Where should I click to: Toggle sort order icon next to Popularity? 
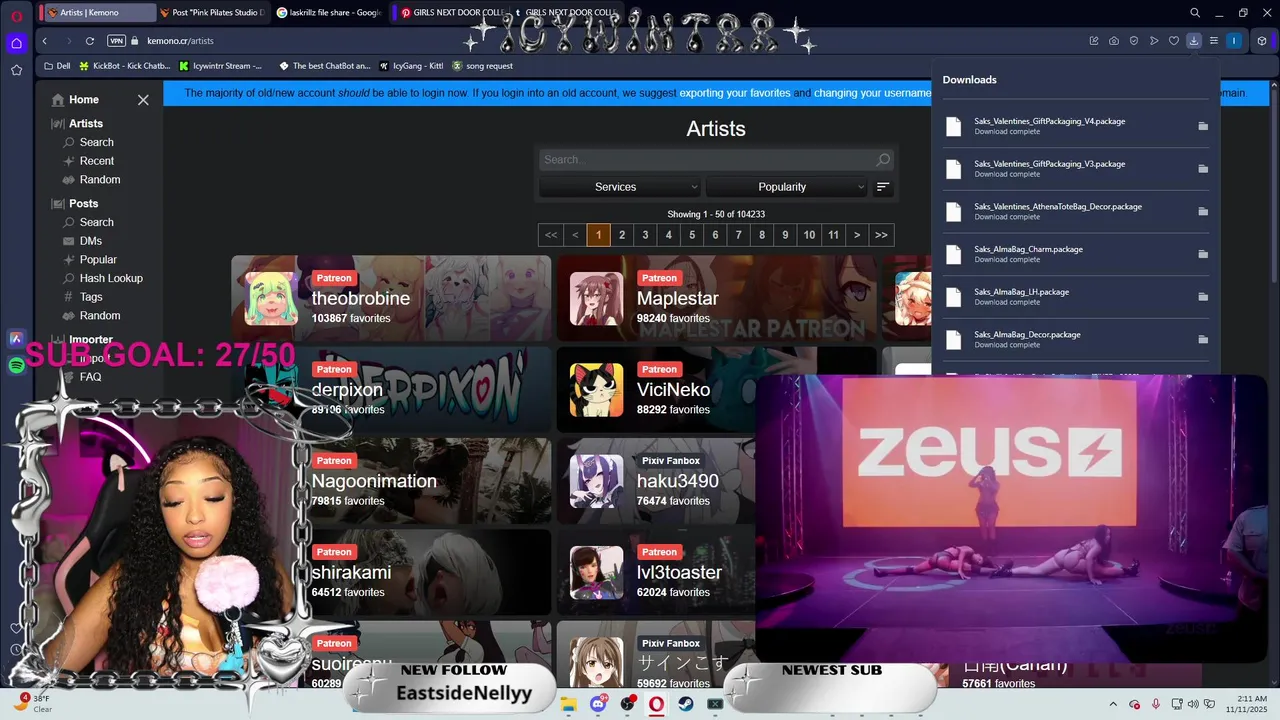coord(883,187)
